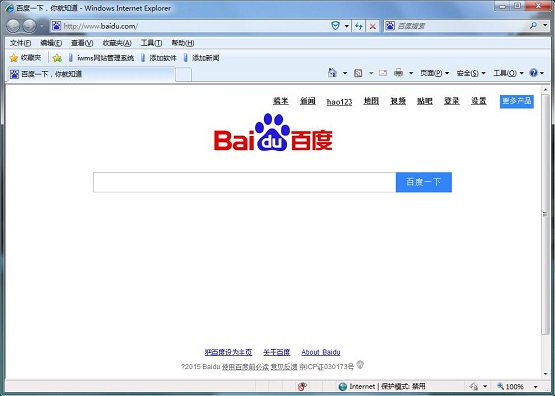Open iwms网站管理系统 favorite link
The height and width of the screenshot is (396, 555).
click(102, 58)
